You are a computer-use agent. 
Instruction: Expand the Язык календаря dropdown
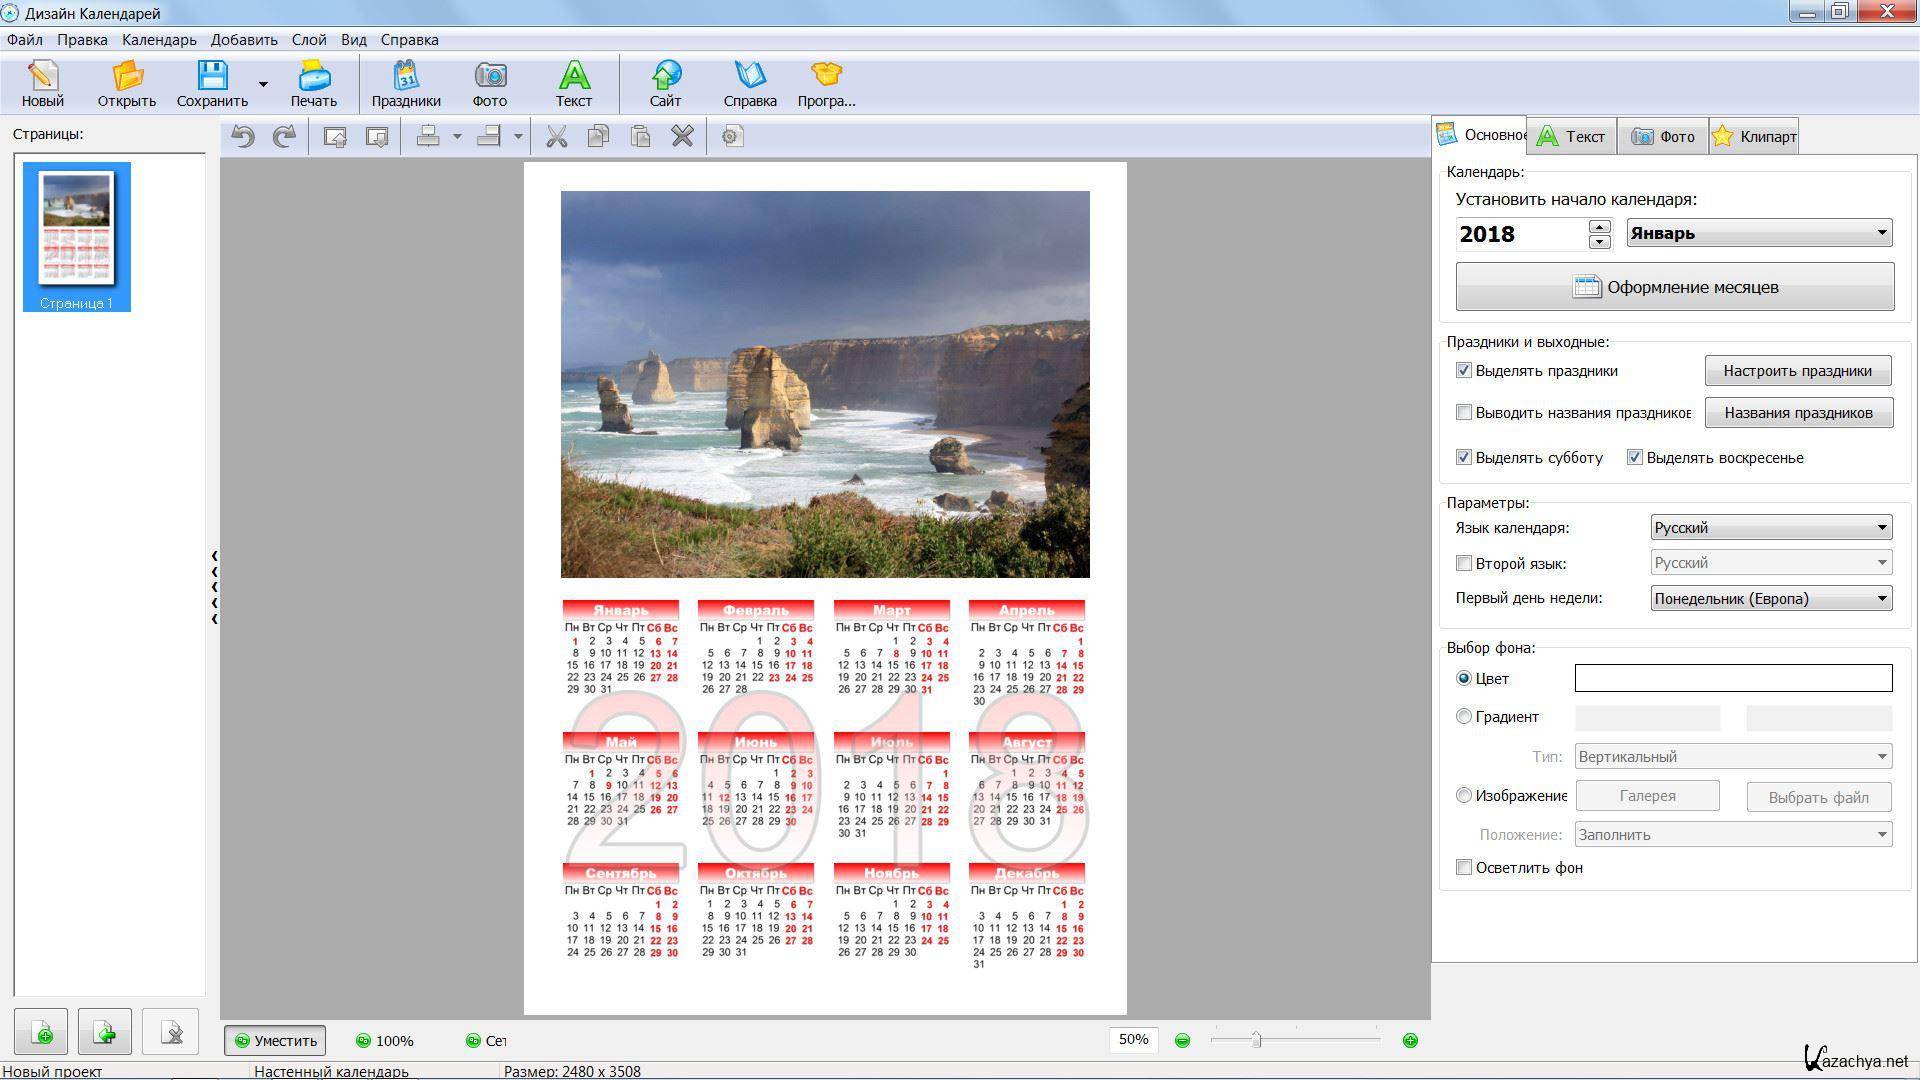(1770, 528)
